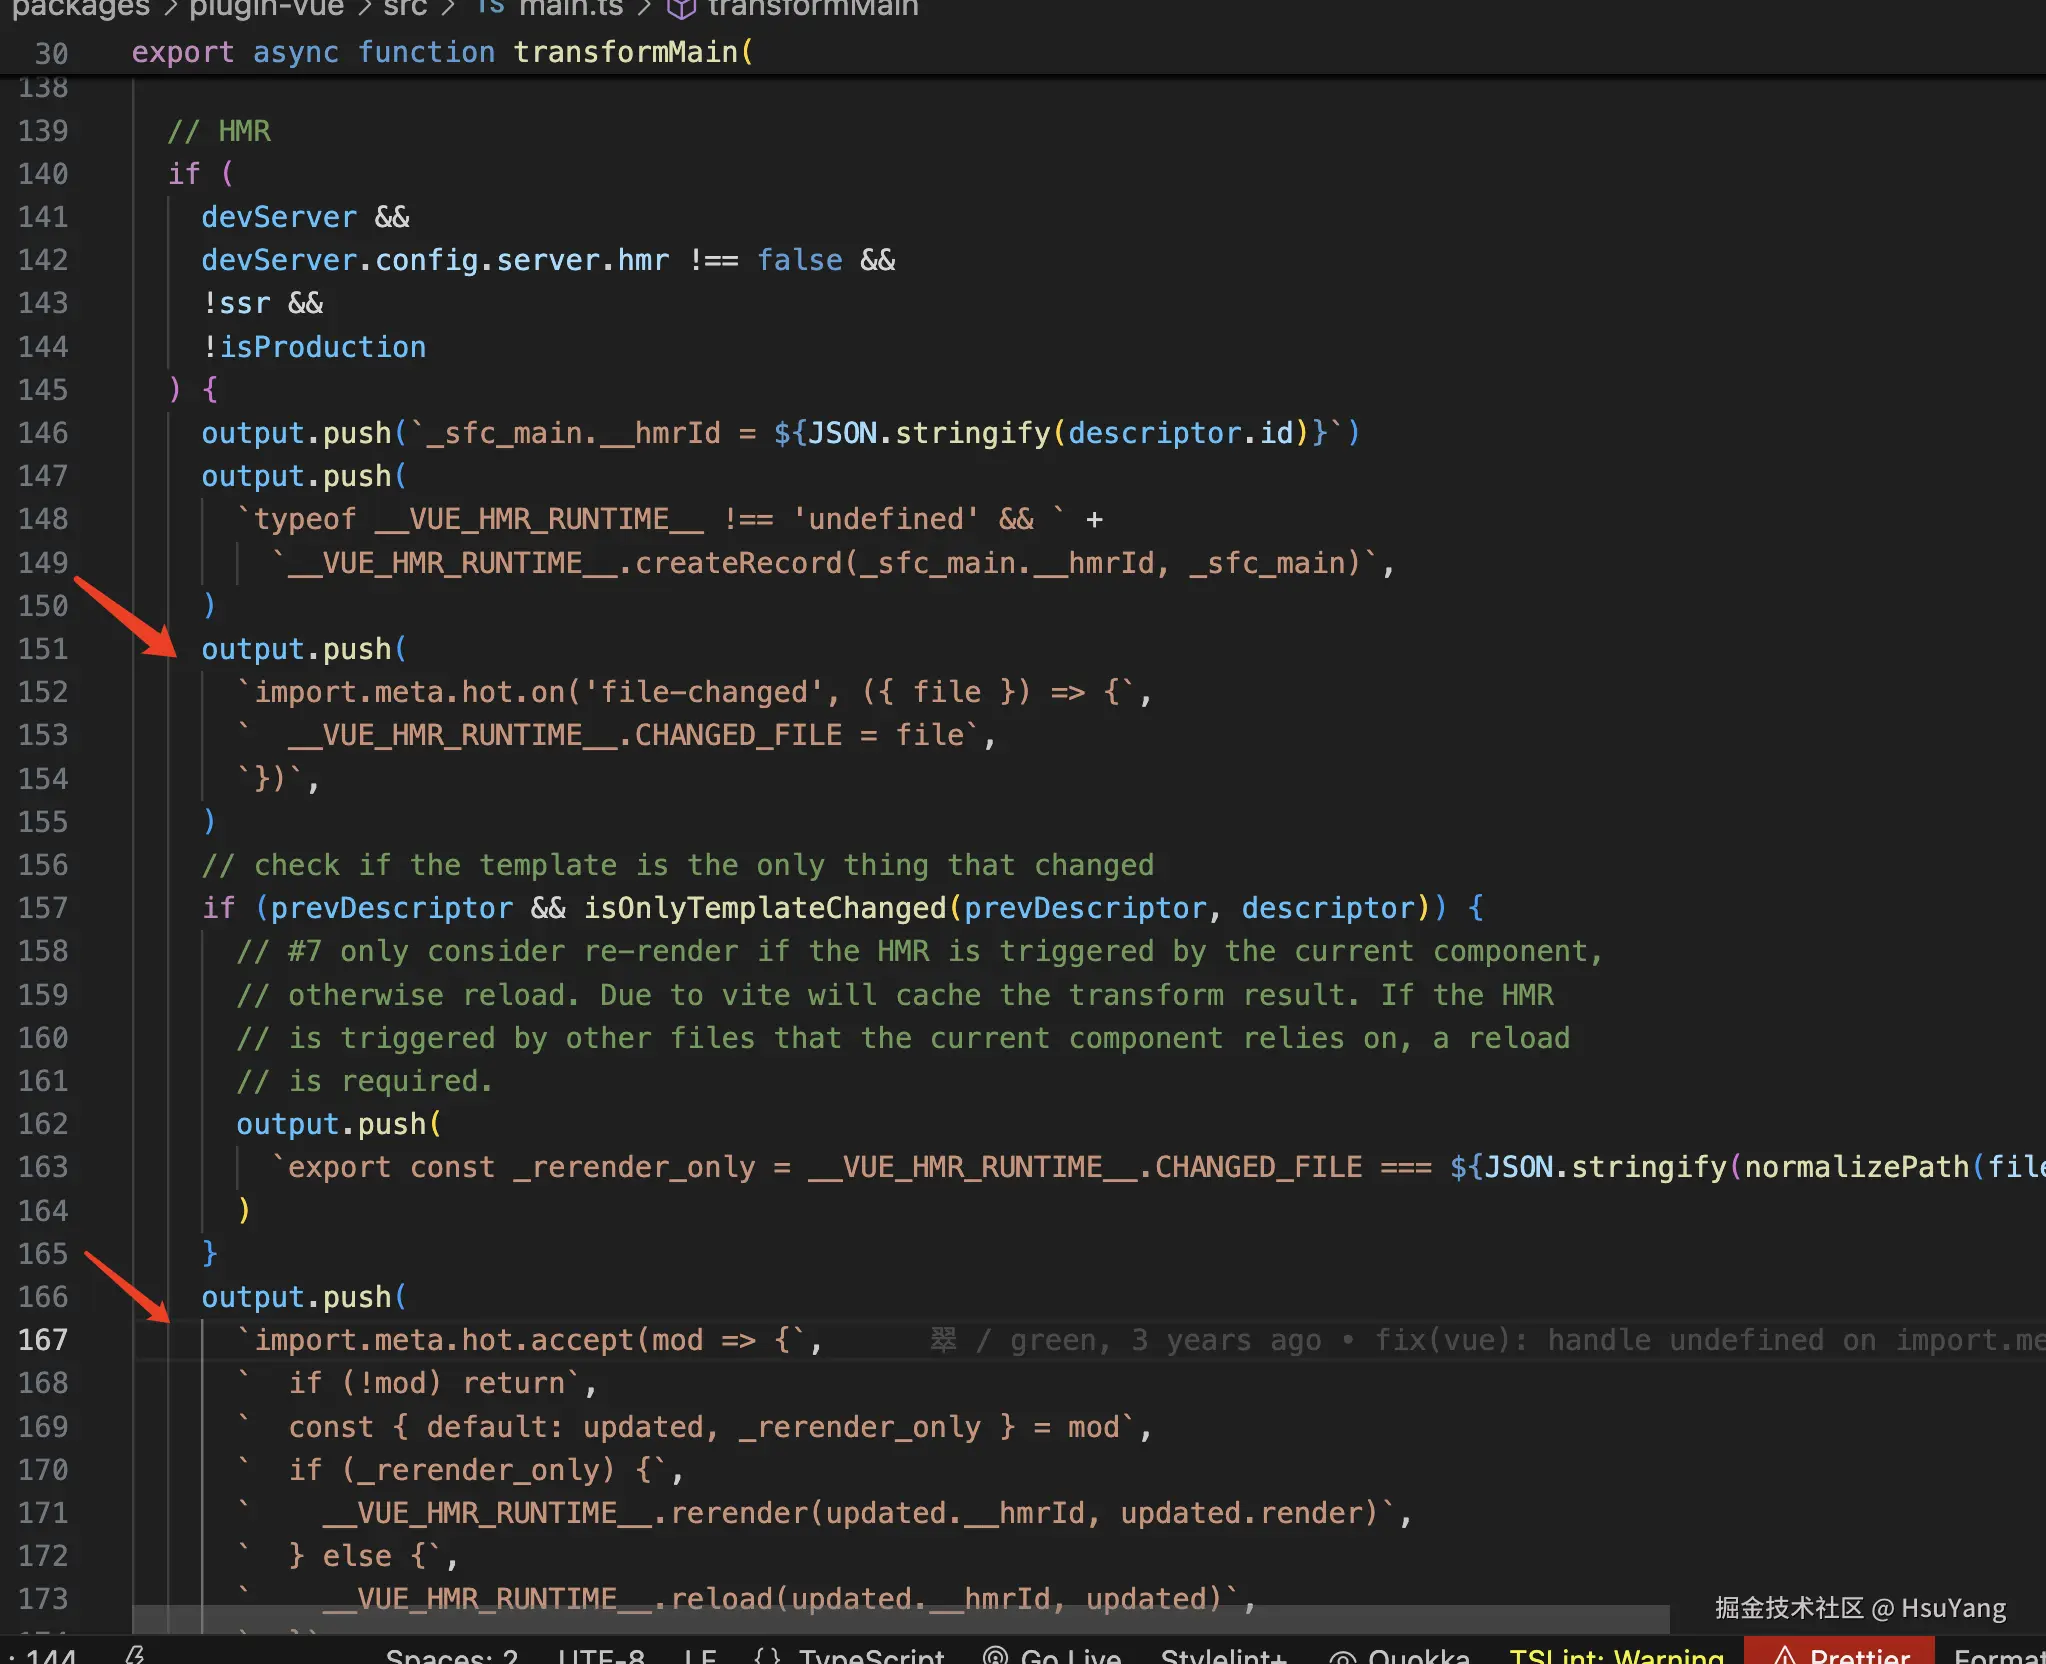The height and width of the screenshot is (1664, 2046).
Task: Open the transformMain symbol breadcrumb
Action: [x=812, y=8]
